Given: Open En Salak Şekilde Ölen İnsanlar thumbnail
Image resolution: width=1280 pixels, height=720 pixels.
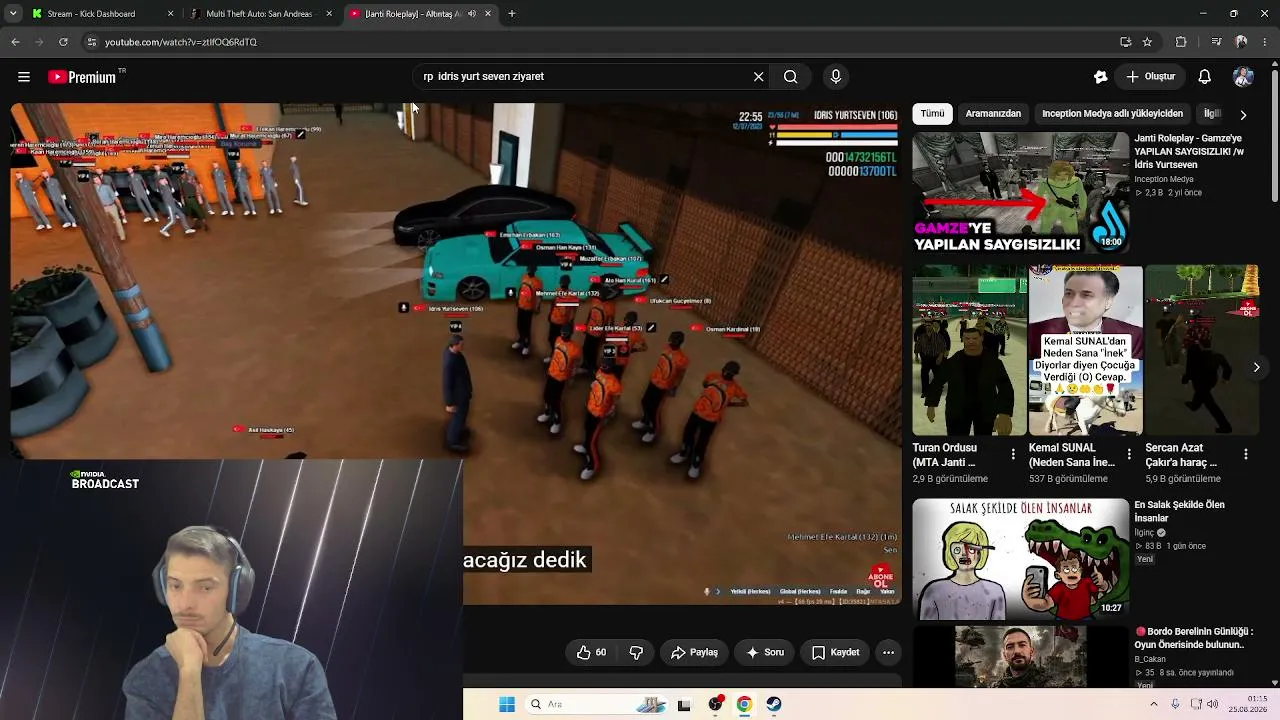Looking at the screenshot, I should pyautogui.click(x=1020, y=559).
